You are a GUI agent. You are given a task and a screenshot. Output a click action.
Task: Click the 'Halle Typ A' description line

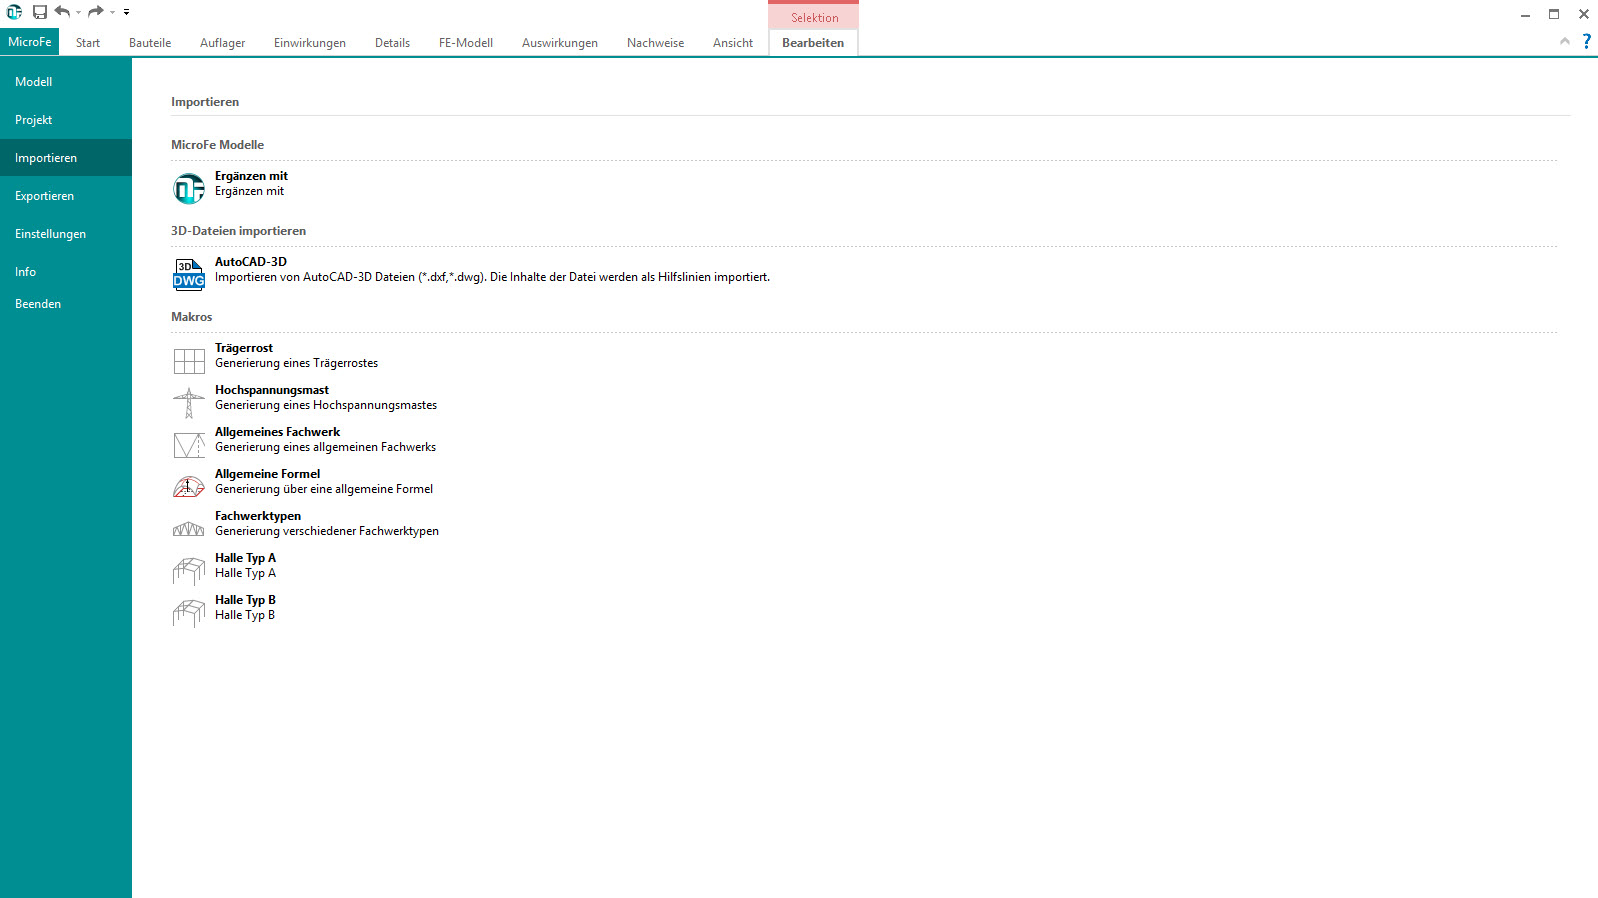[x=245, y=573]
